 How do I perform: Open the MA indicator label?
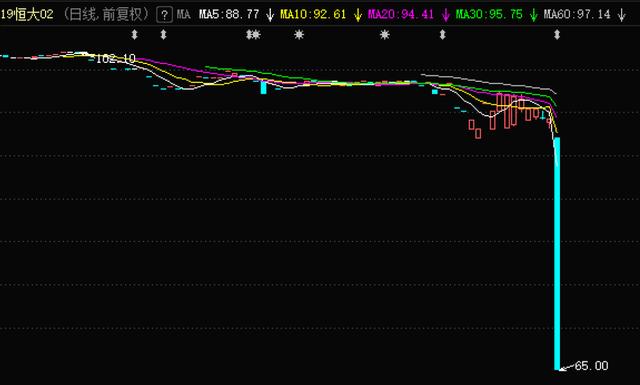pos(184,15)
